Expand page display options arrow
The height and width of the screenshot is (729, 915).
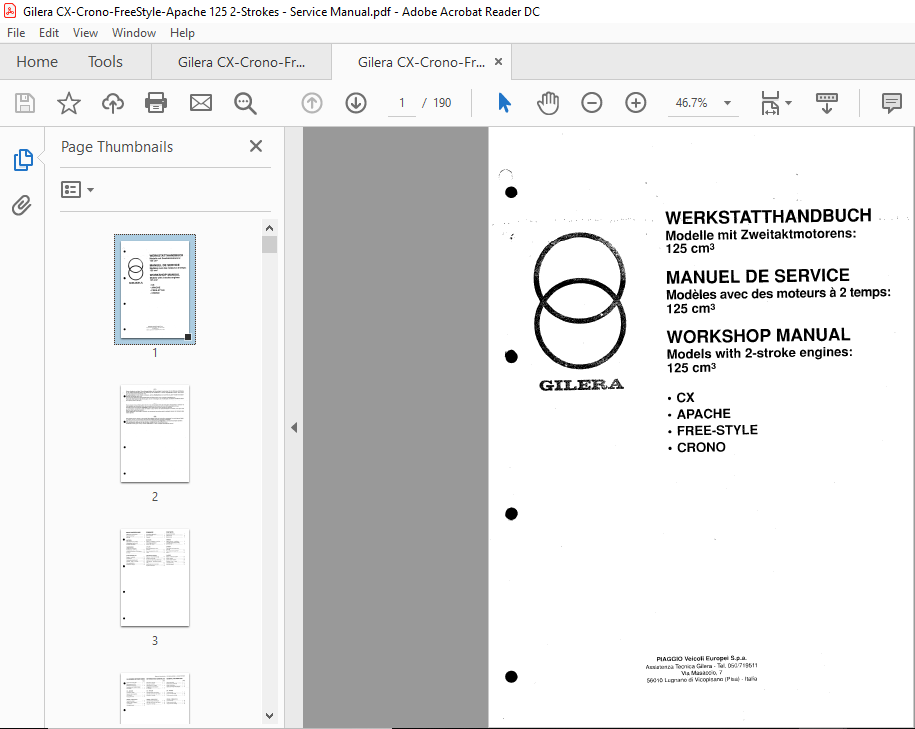(788, 103)
